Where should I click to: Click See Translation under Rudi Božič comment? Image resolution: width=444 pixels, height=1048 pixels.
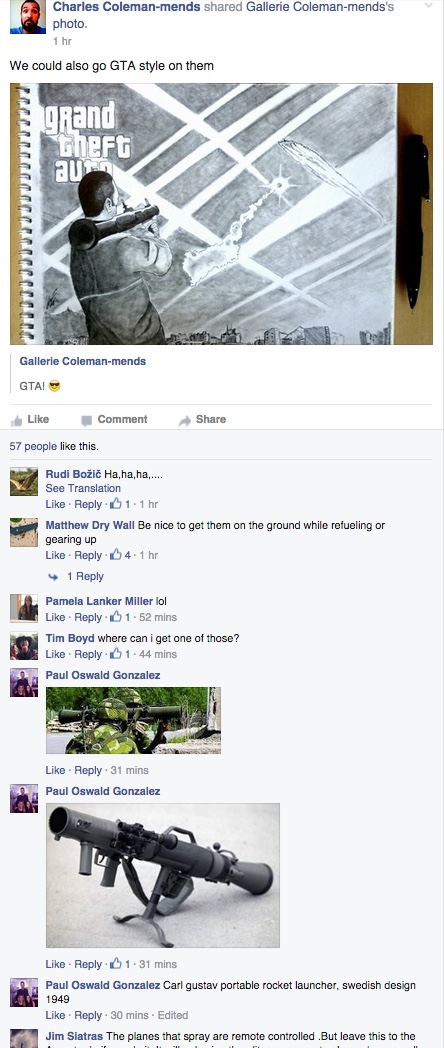[83, 489]
